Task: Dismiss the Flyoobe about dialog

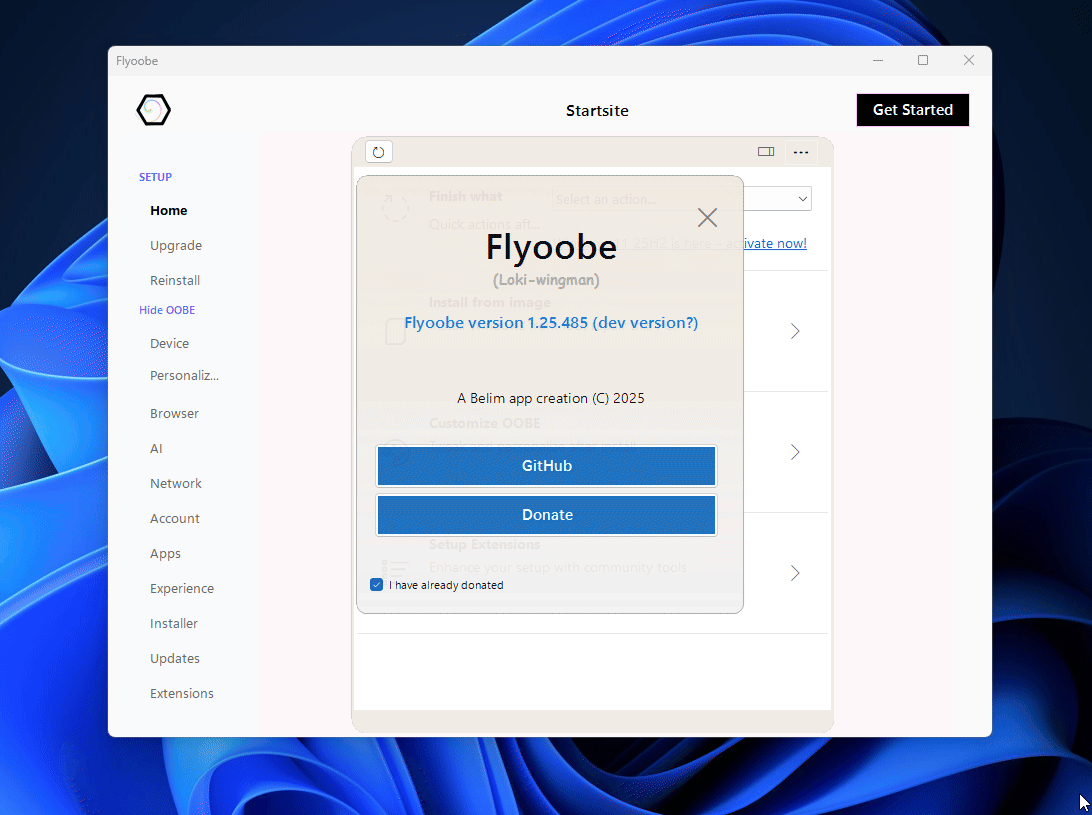Action: tap(707, 217)
